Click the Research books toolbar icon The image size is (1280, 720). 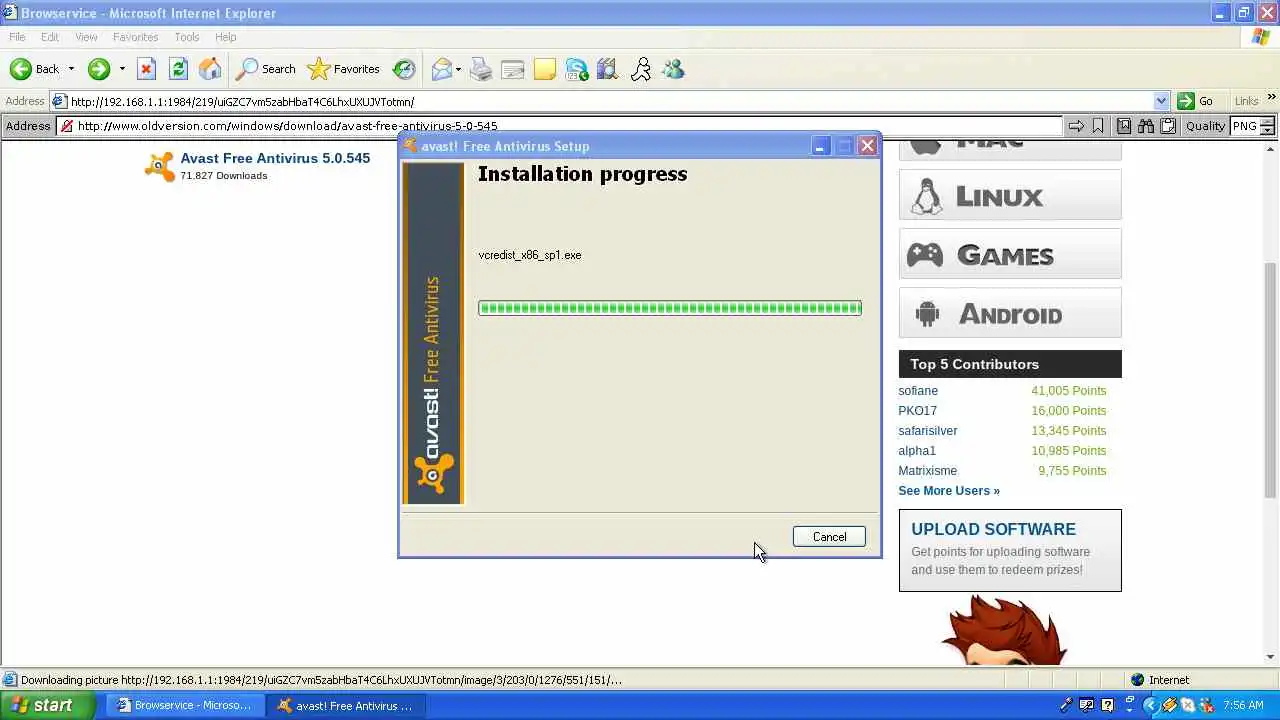(x=608, y=69)
